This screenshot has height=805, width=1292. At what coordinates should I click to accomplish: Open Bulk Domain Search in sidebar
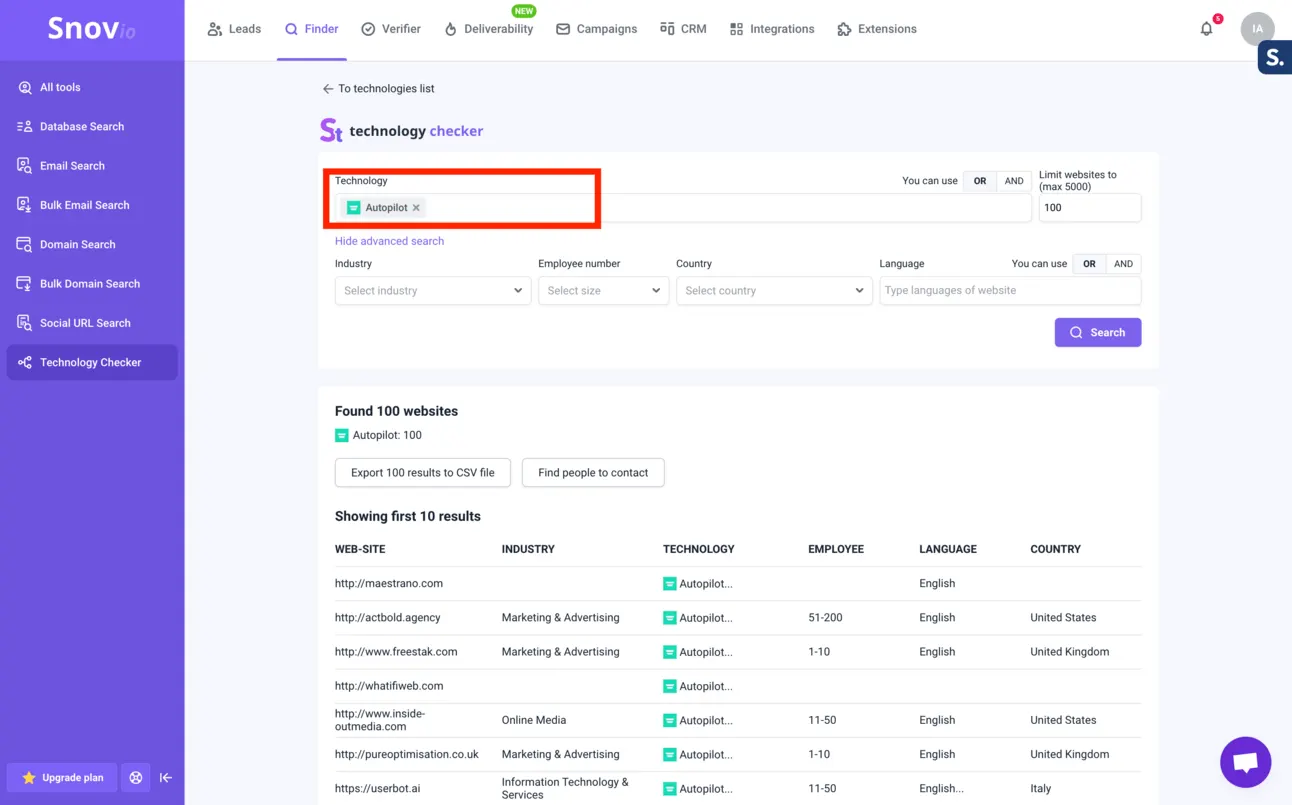[x=92, y=284]
